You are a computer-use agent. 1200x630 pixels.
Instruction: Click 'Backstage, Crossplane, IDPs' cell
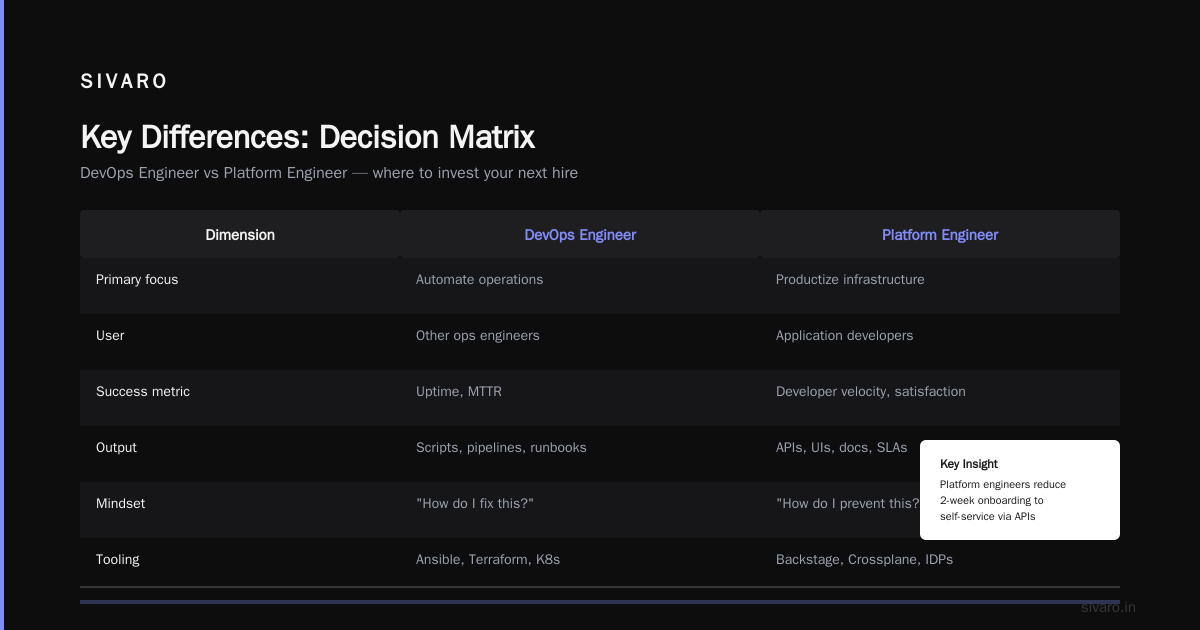pyautogui.click(x=864, y=560)
